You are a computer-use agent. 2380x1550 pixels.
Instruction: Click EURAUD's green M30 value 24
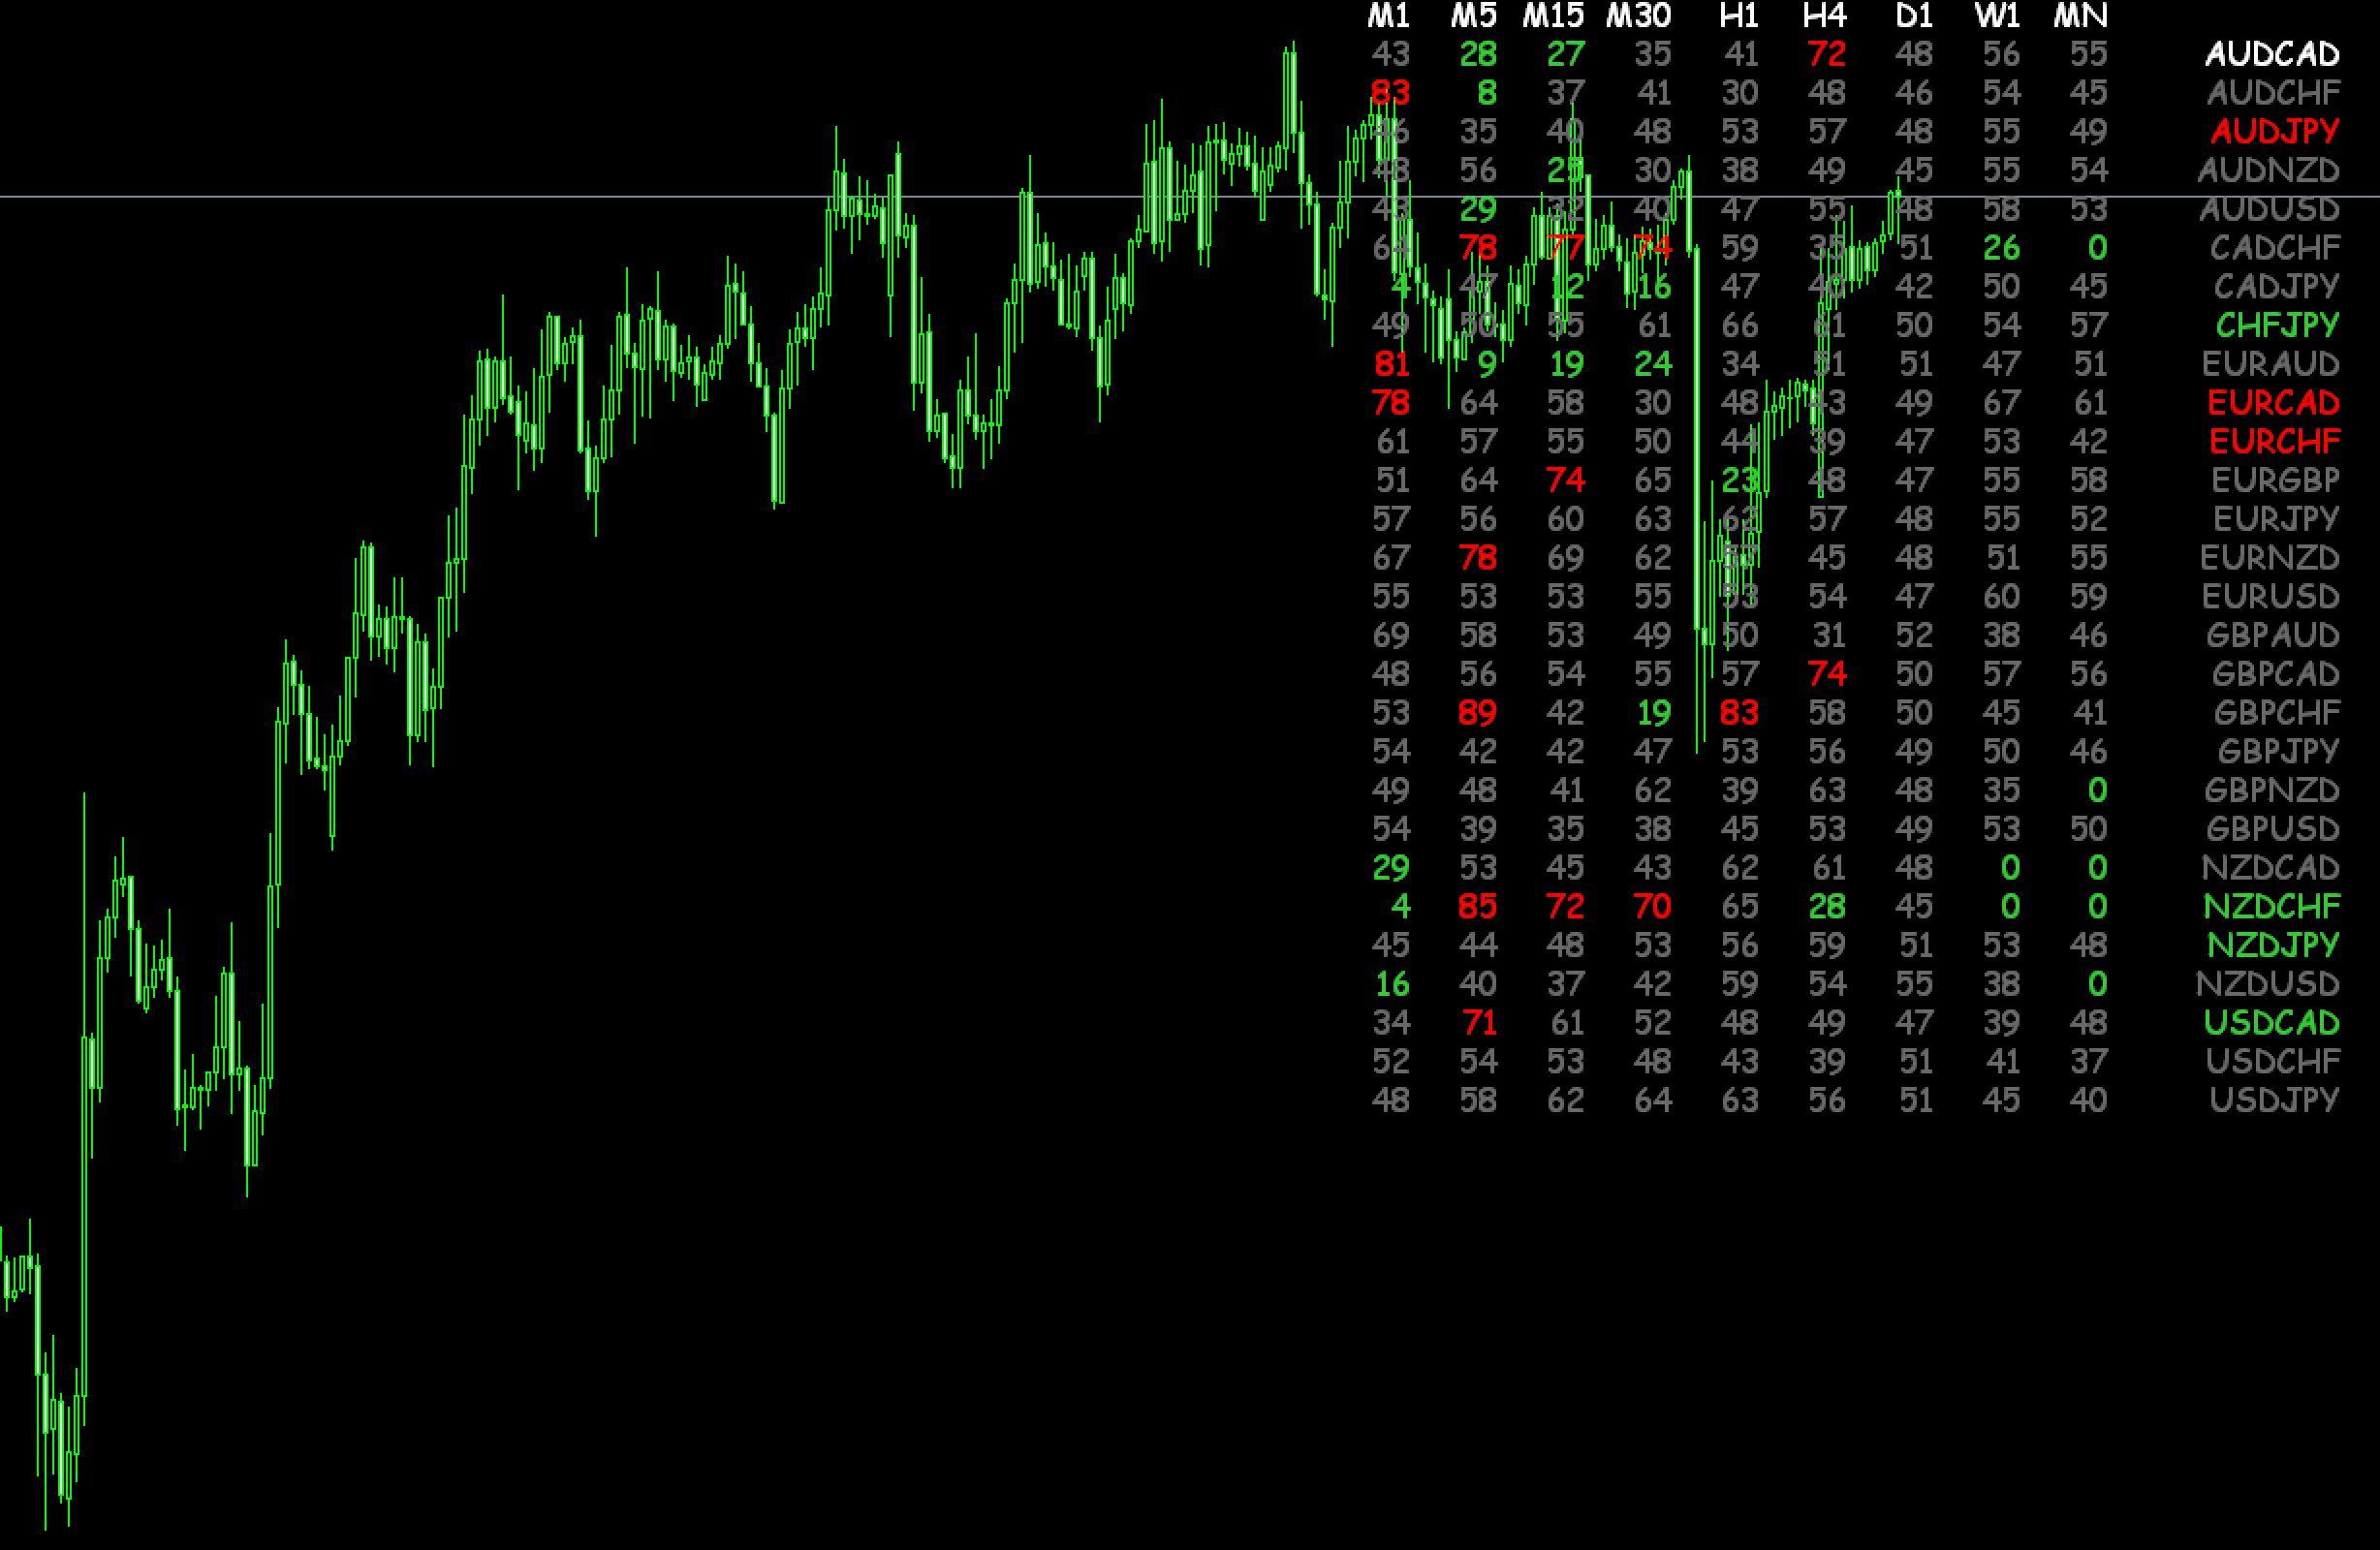pos(1652,364)
